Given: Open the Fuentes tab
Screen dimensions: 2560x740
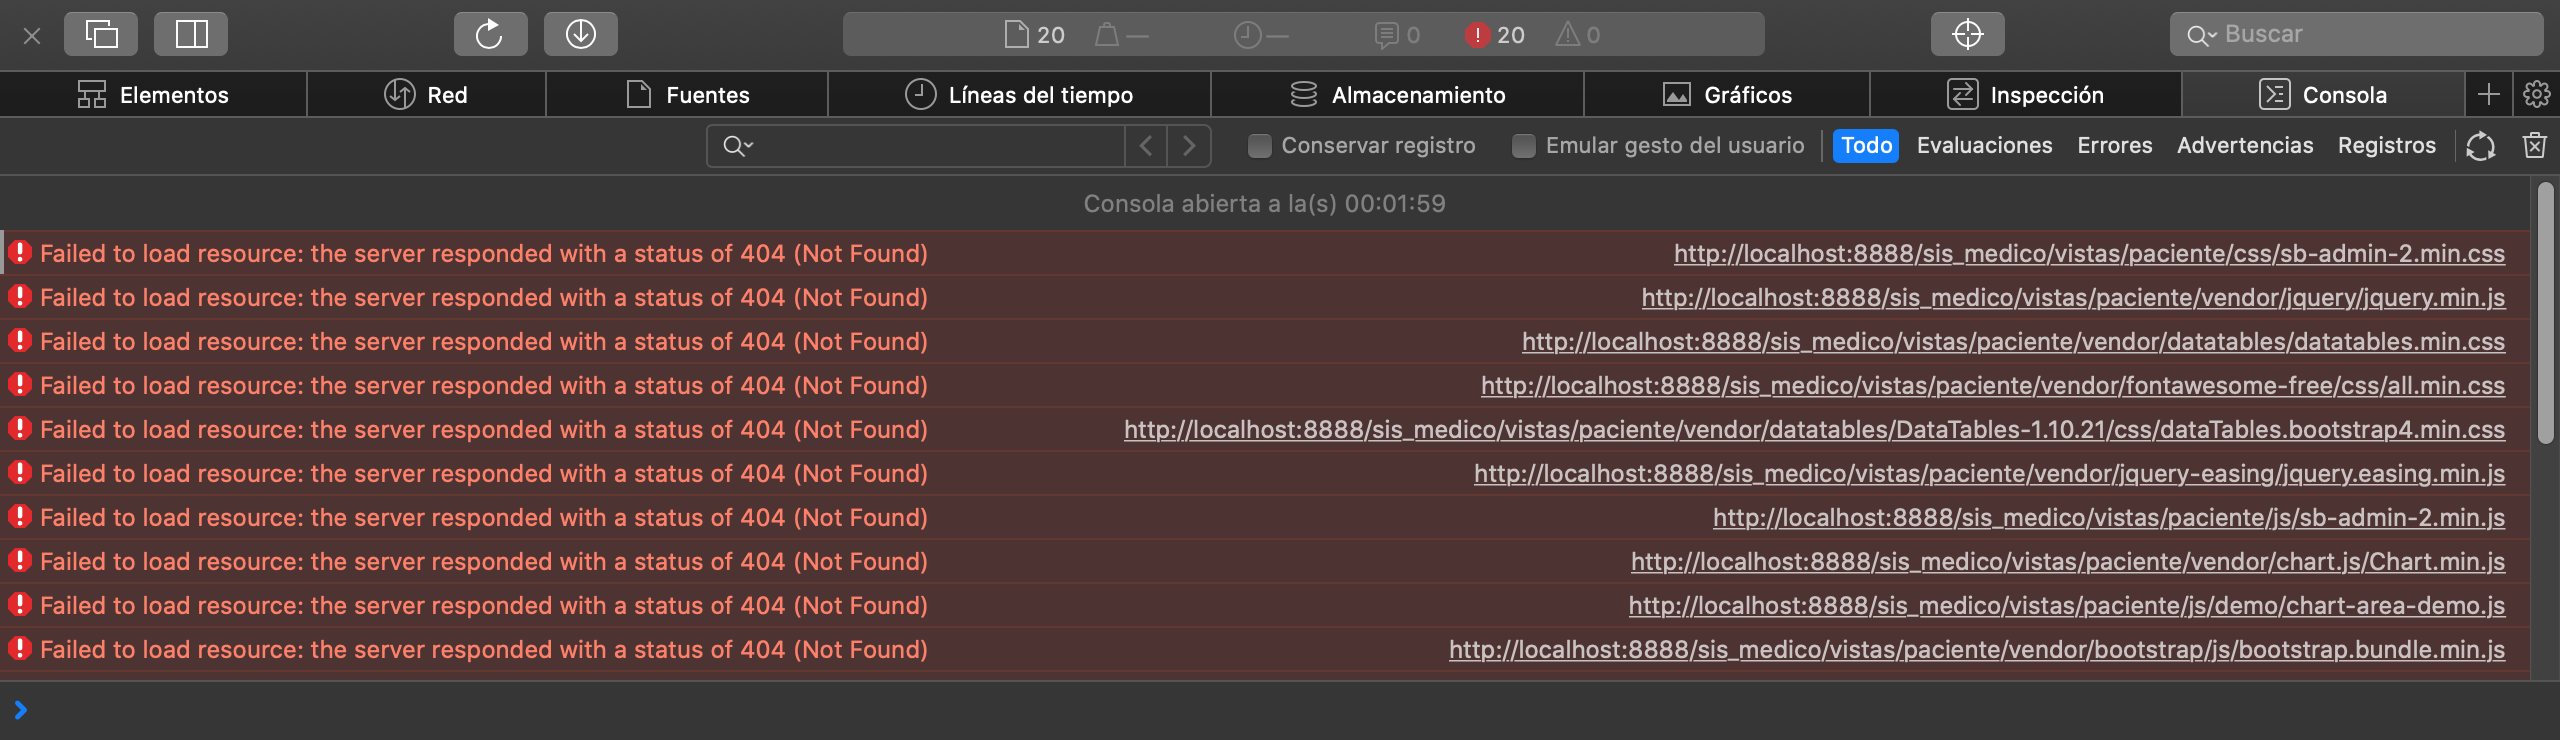Looking at the screenshot, I should 687,95.
